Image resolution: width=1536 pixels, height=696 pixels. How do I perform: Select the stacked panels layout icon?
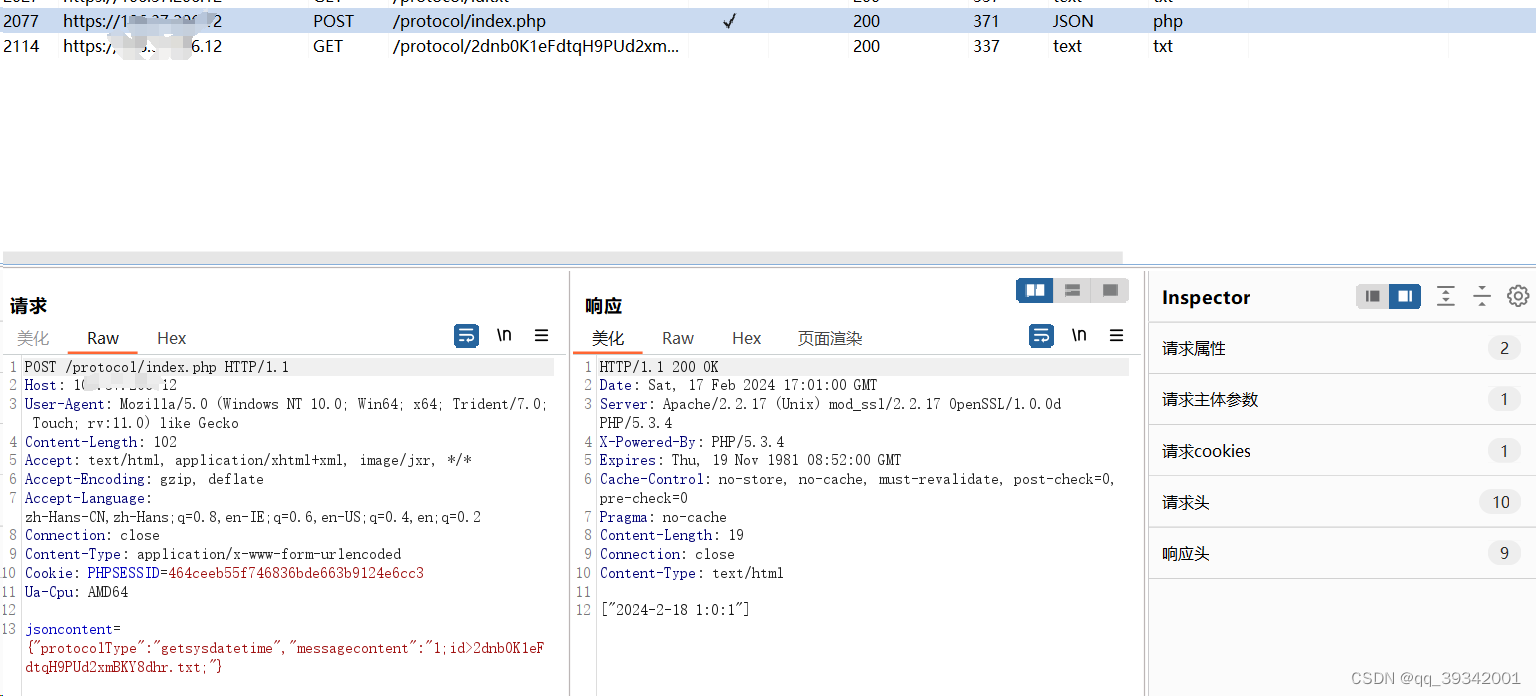pos(1071,290)
